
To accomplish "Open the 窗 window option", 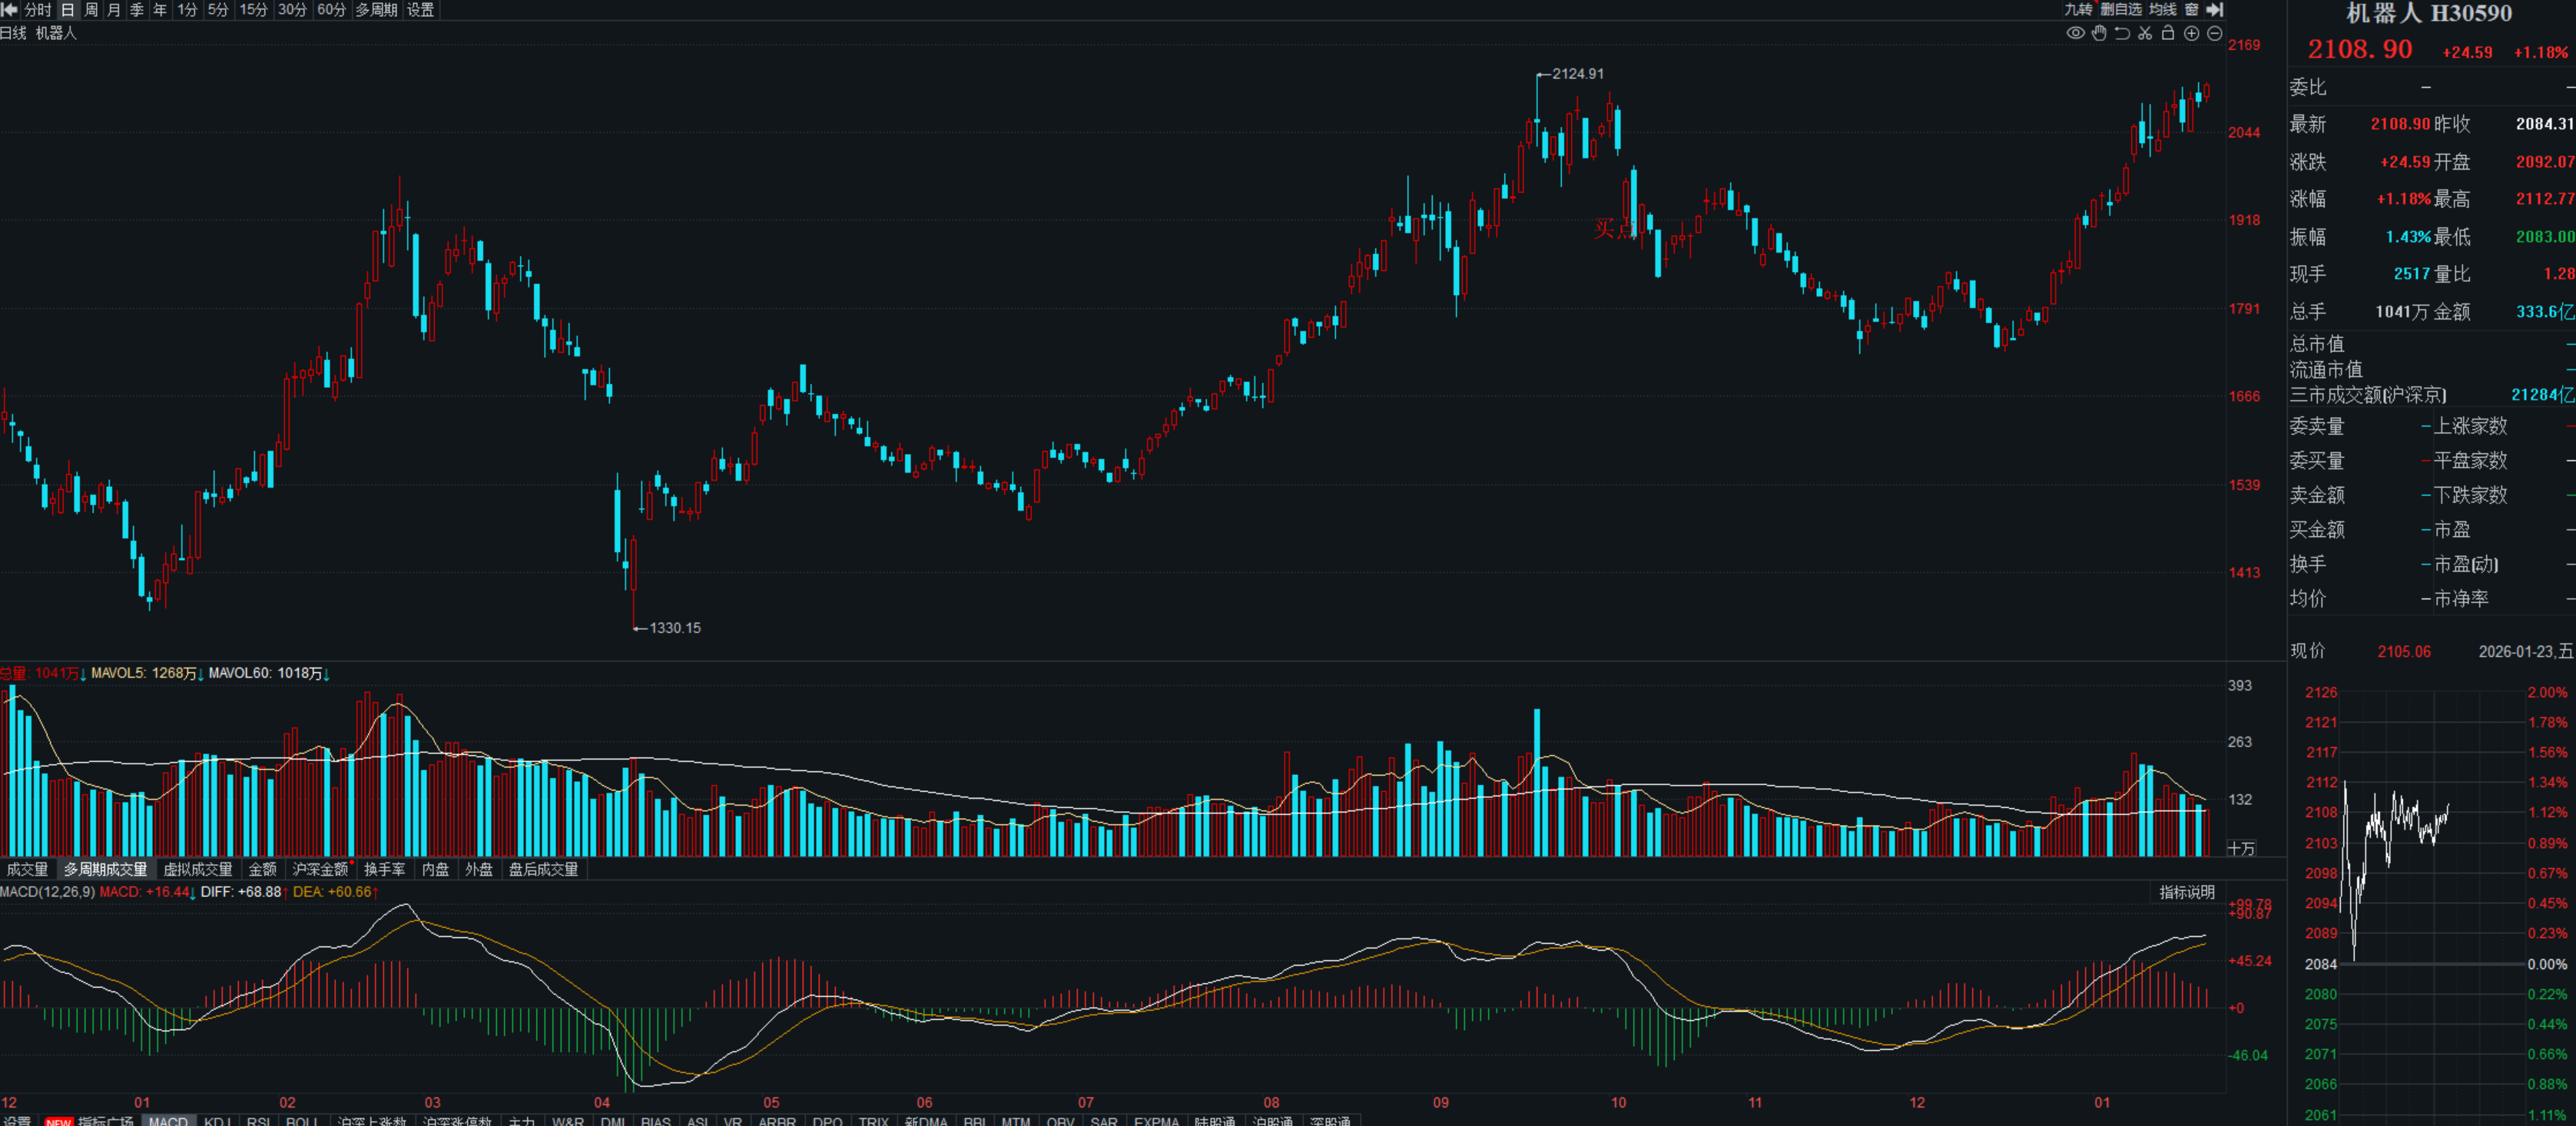I will pyautogui.click(x=2191, y=9).
